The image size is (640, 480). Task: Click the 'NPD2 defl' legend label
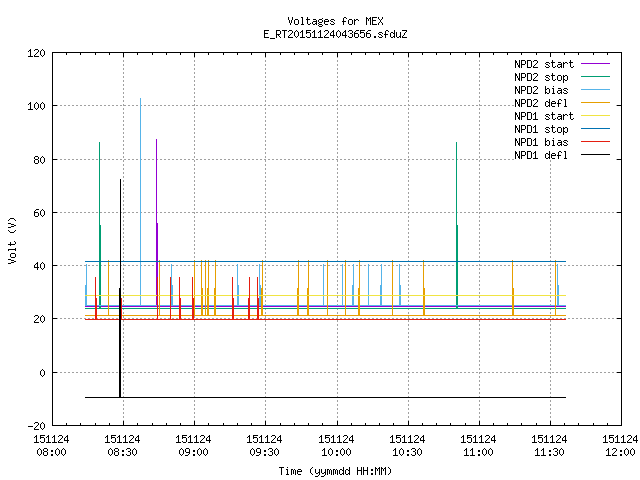(541, 103)
